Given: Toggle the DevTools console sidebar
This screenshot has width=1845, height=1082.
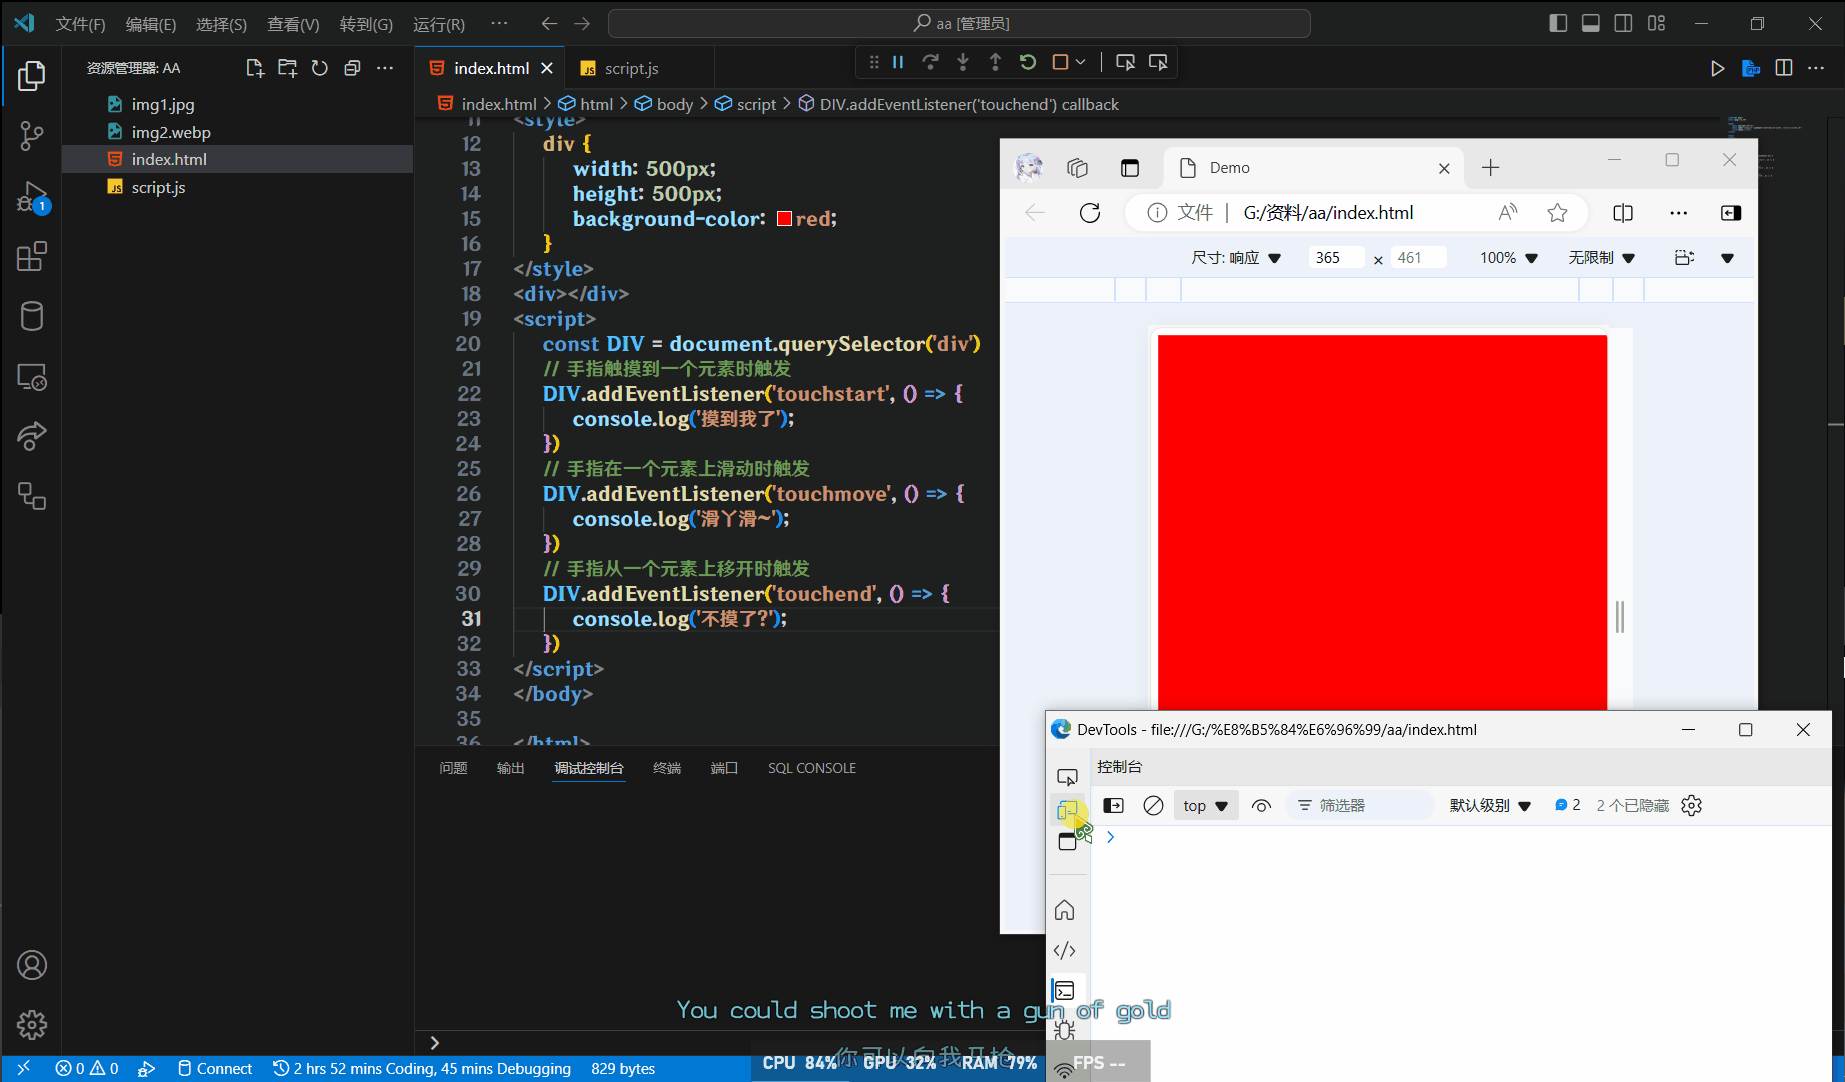Looking at the screenshot, I should [1113, 805].
